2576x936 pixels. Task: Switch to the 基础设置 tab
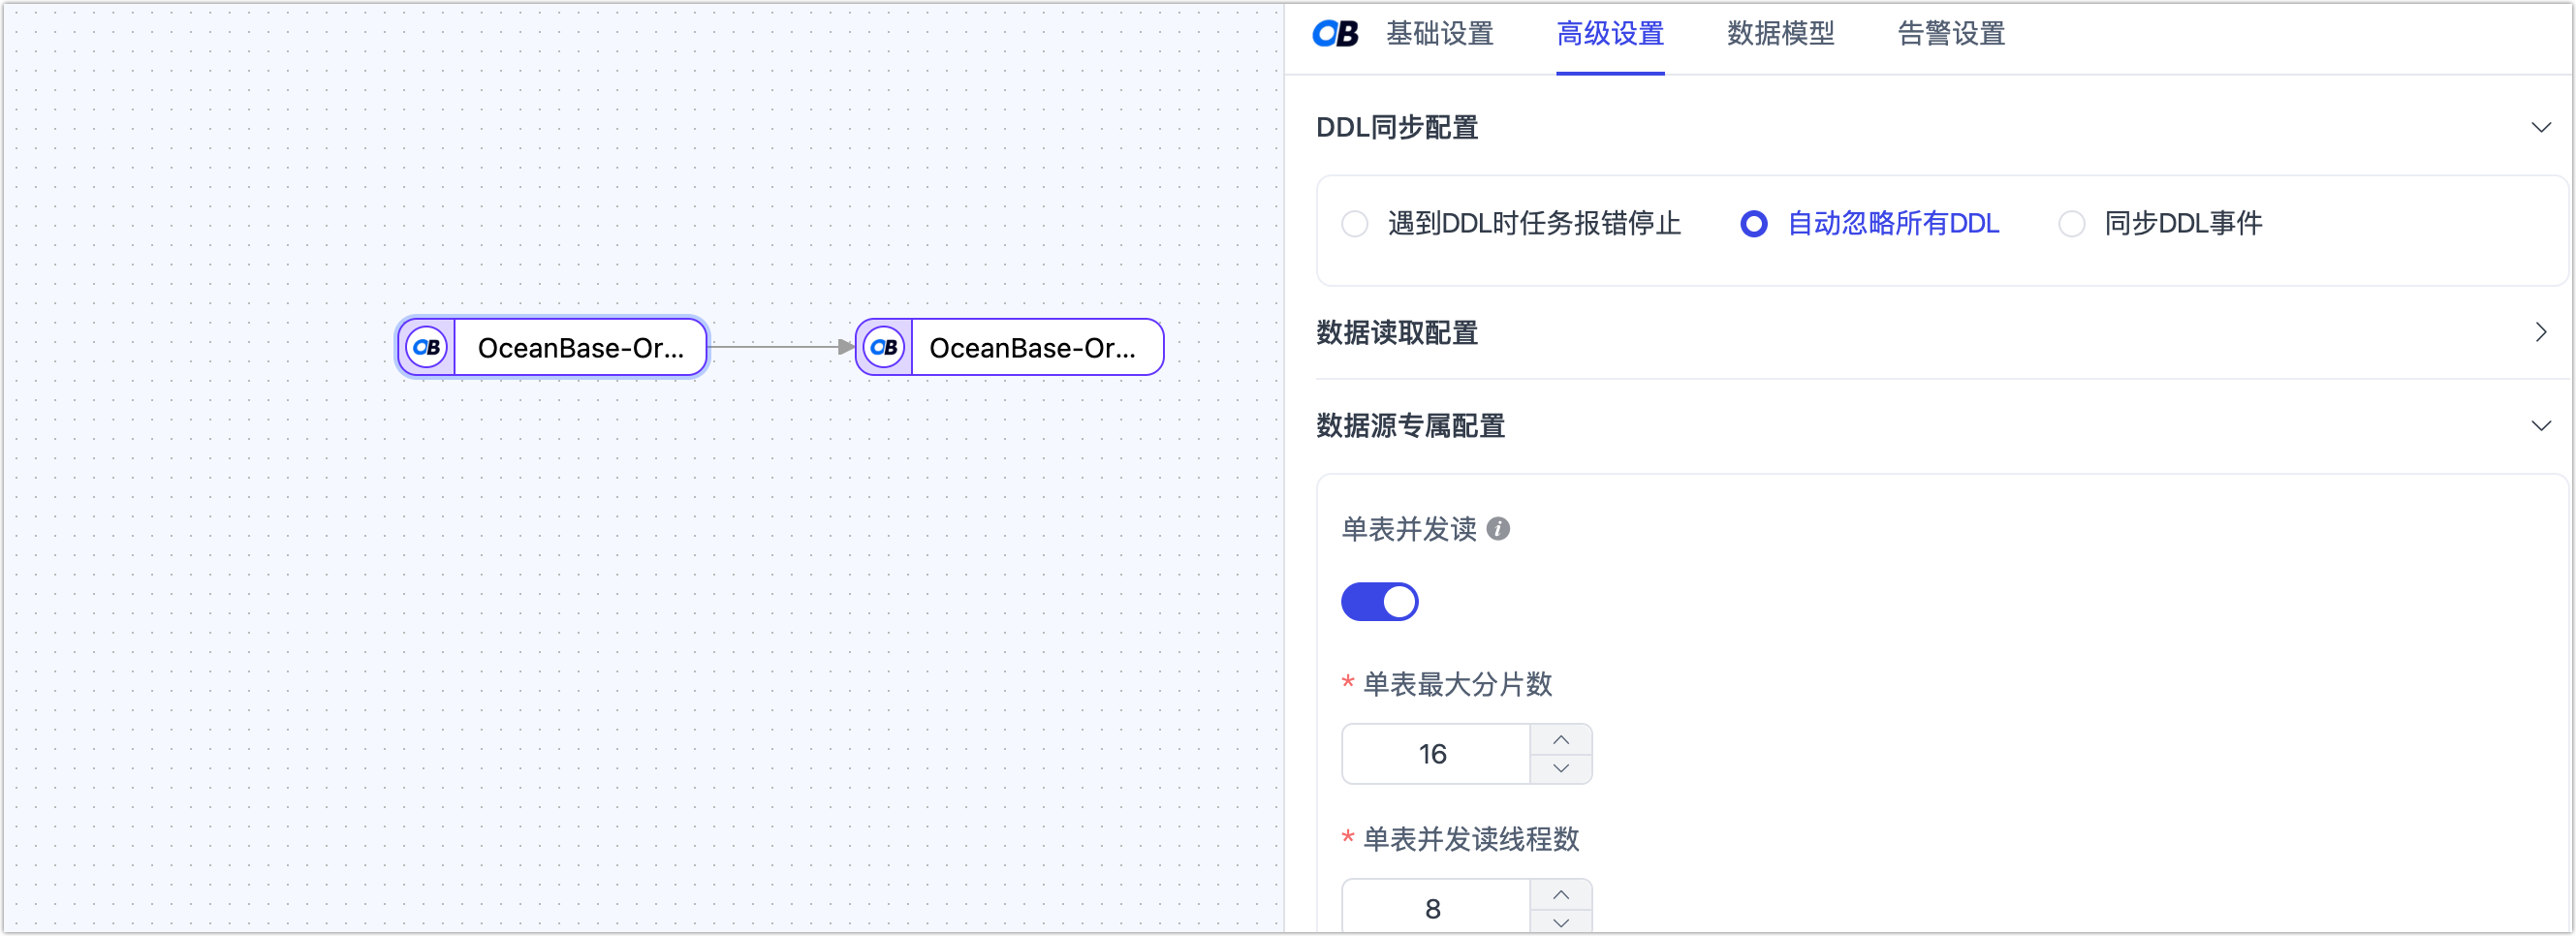tap(1439, 33)
